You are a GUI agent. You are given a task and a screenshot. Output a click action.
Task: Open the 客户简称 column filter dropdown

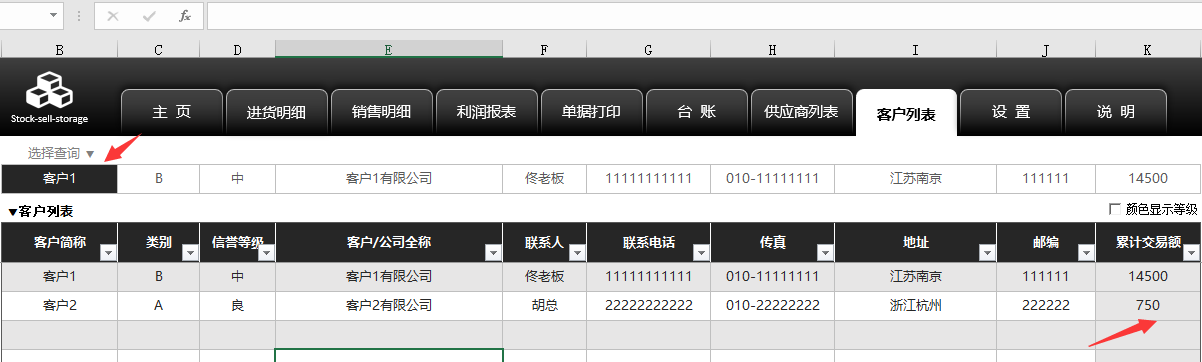(108, 254)
